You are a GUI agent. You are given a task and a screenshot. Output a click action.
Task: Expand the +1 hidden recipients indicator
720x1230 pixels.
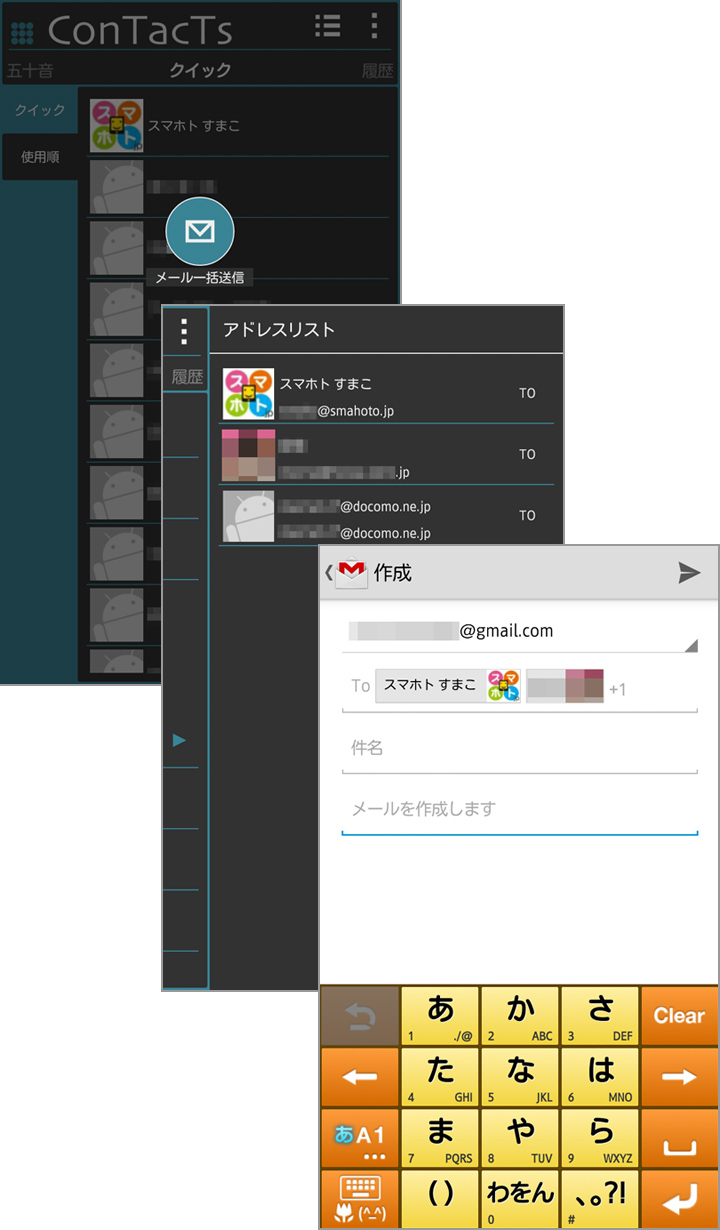(x=618, y=689)
